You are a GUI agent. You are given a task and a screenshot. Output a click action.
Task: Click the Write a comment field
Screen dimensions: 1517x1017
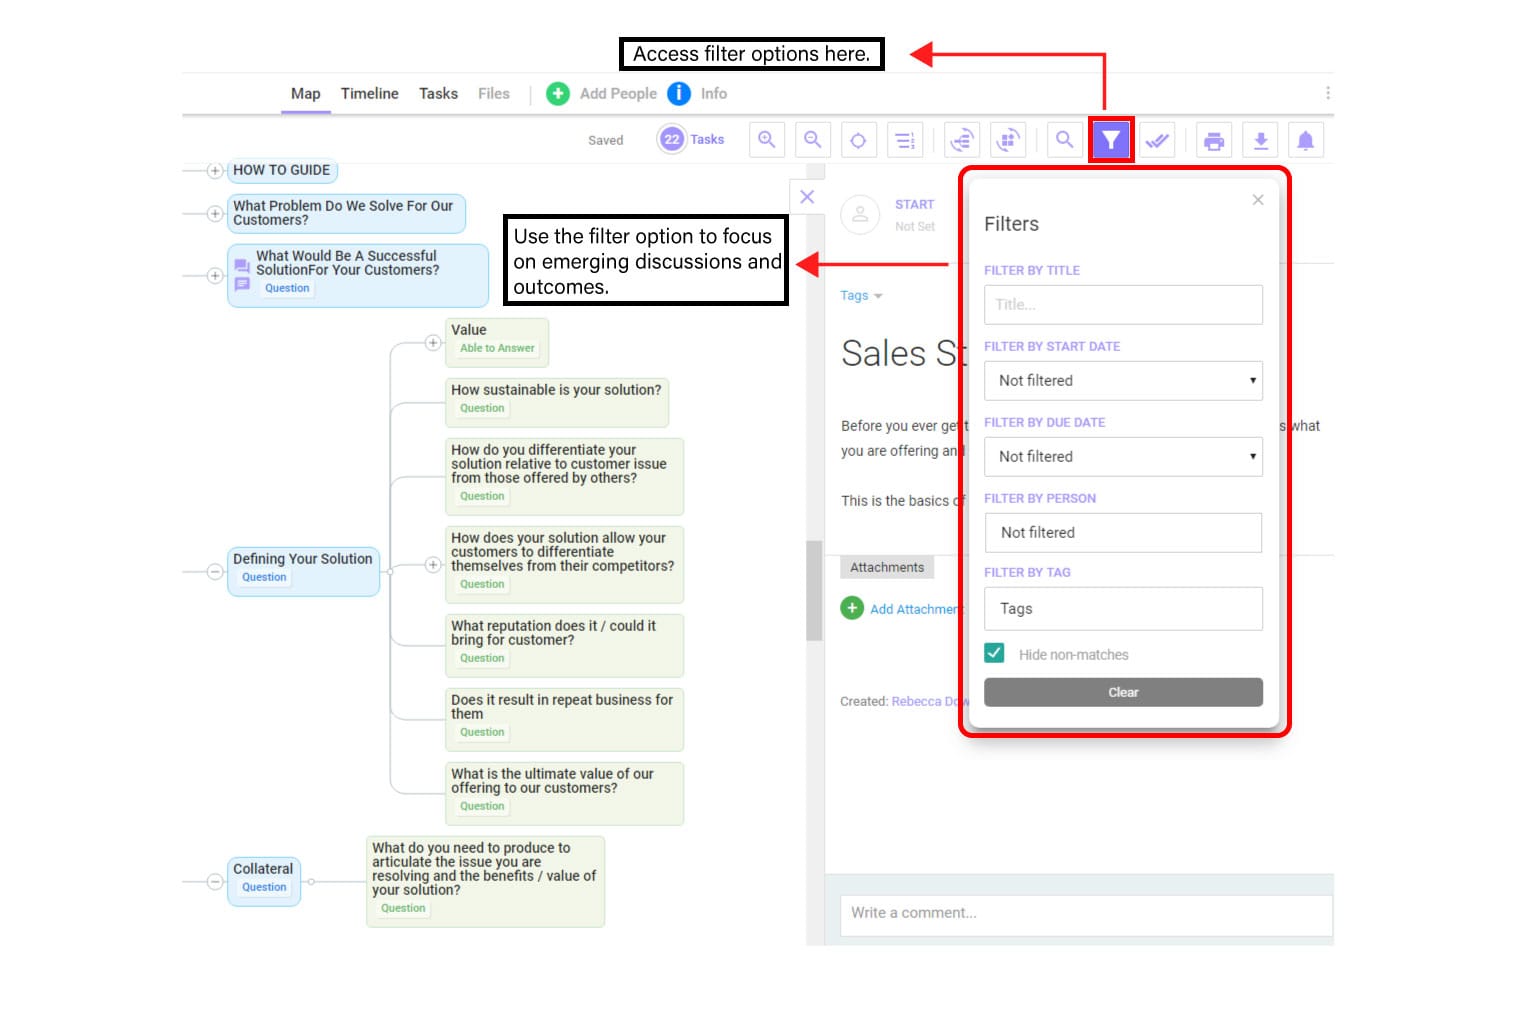(1086, 912)
